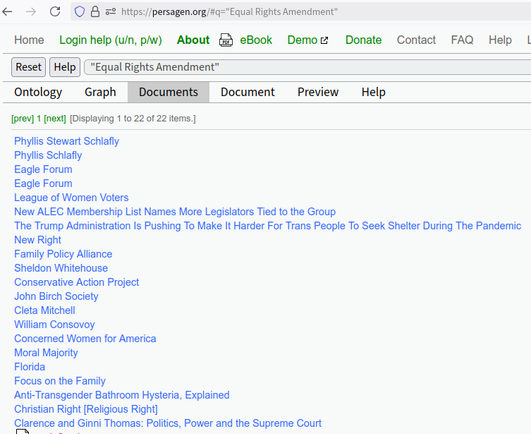The width and height of the screenshot is (531, 434).
Task: Reload the page with refresh icon
Action: click(55, 12)
